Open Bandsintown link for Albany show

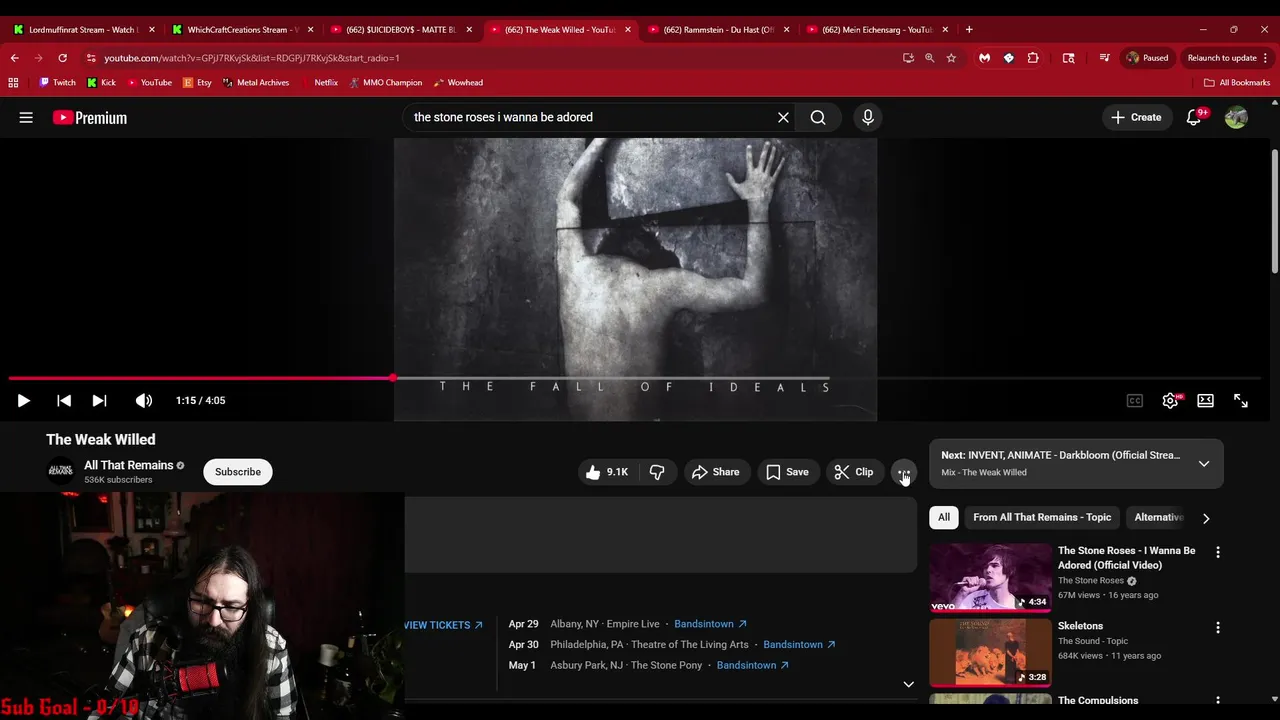[x=710, y=624]
